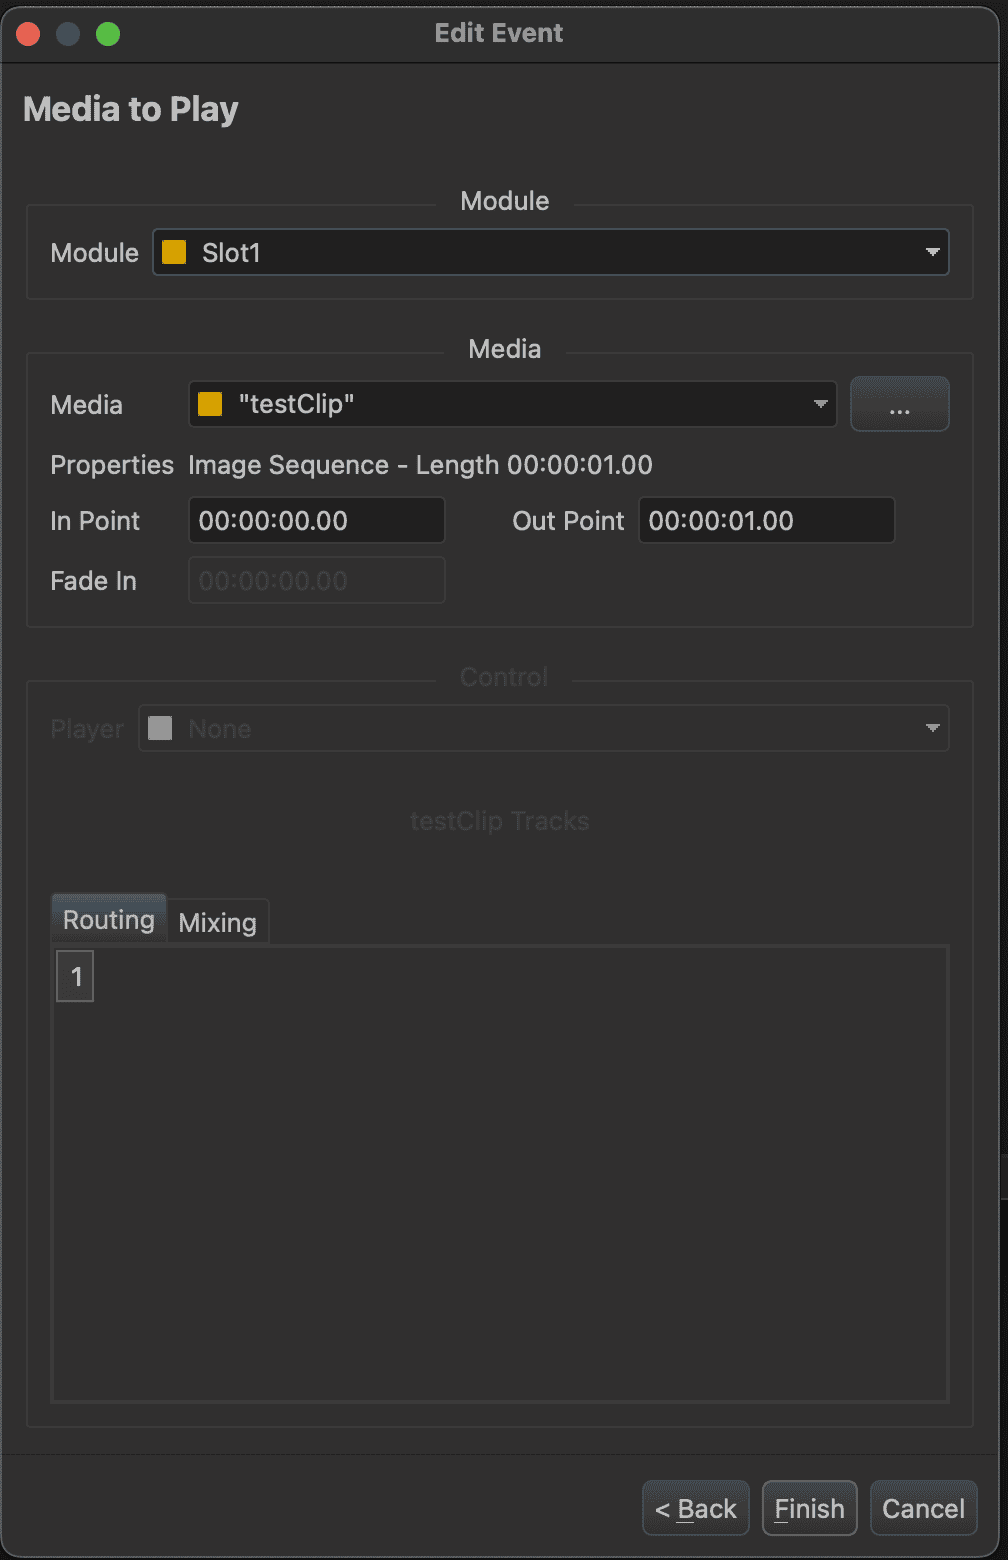The width and height of the screenshot is (1008, 1560).
Task: Close the window with red button
Action: (x=28, y=34)
